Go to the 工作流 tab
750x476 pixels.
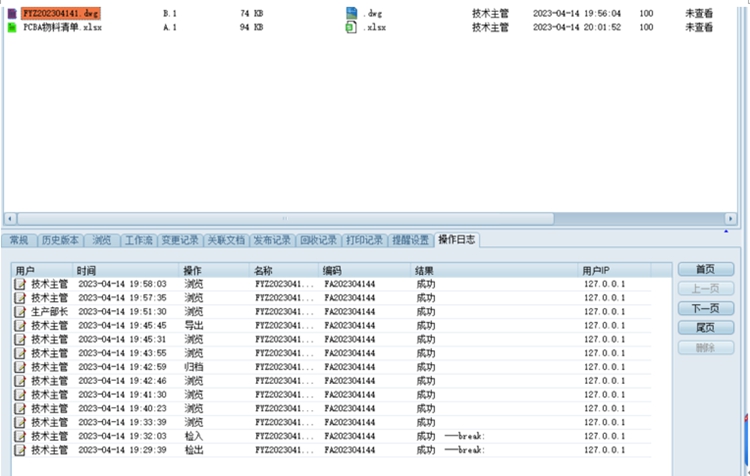tap(138, 240)
